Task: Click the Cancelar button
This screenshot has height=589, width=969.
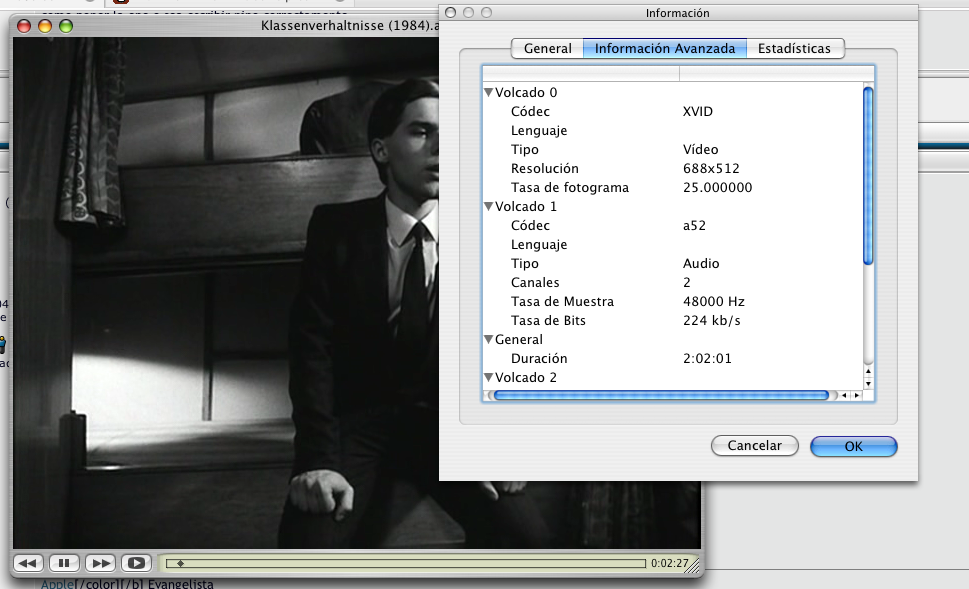Action: (755, 446)
